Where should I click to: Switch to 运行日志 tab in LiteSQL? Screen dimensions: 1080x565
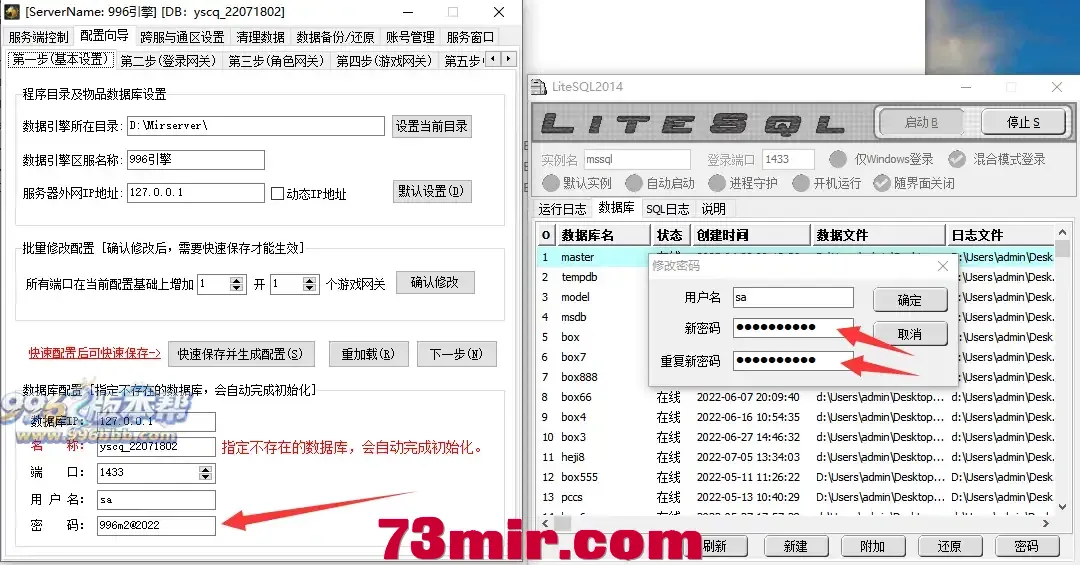pos(563,209)
